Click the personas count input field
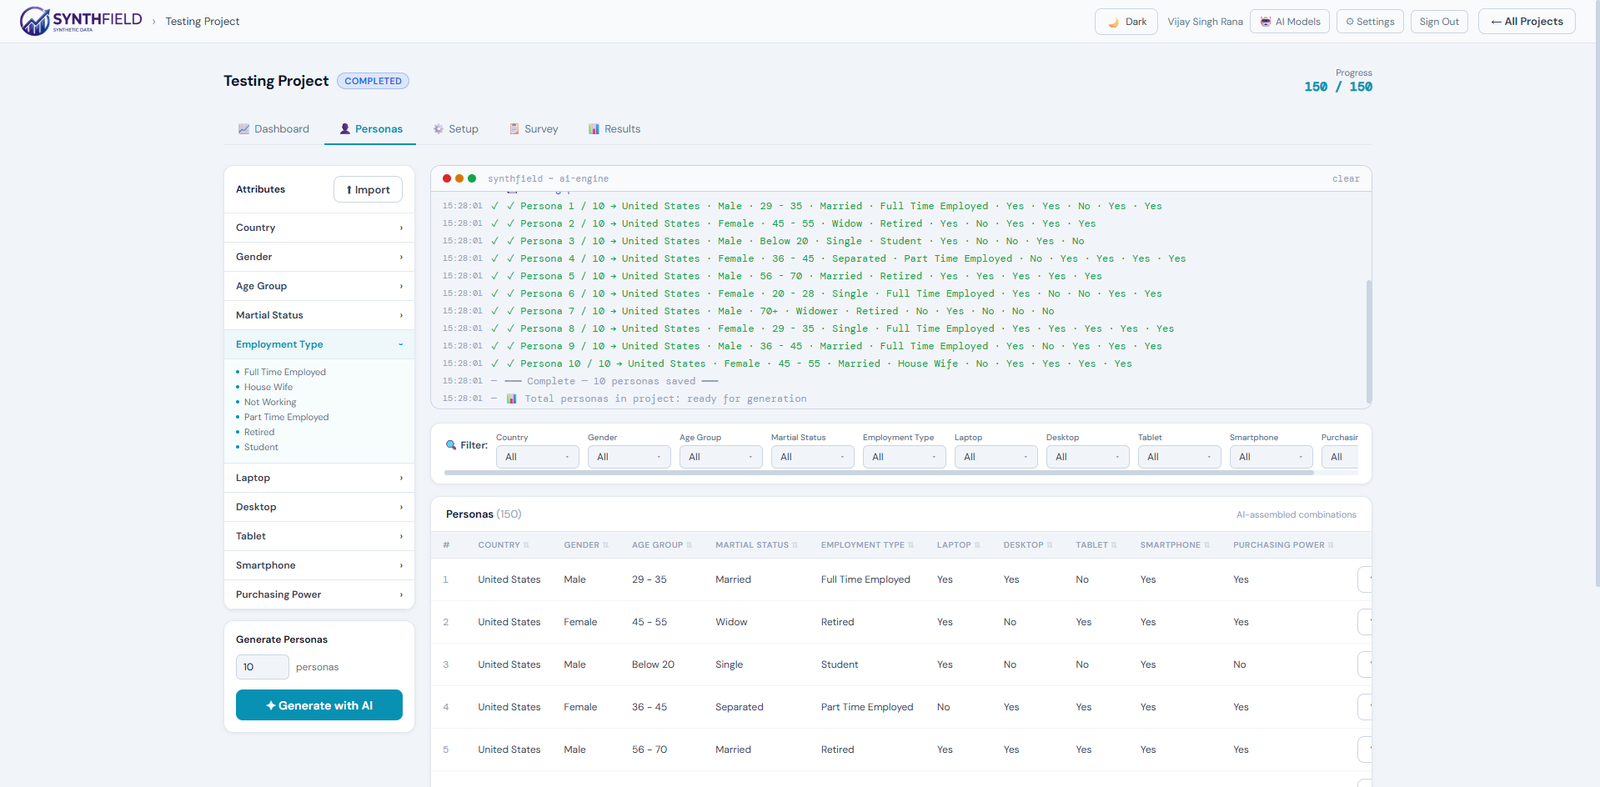The width and height of the screenshot is (1600, 787). click(x=262, y=667)
